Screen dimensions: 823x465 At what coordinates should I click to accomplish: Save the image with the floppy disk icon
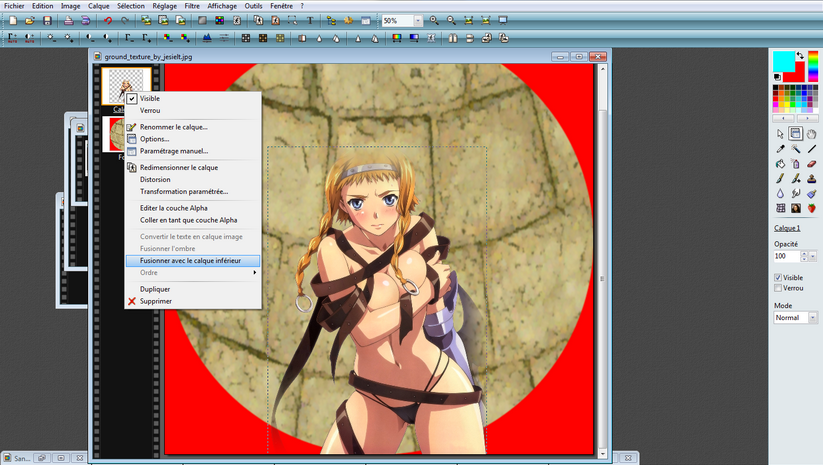click(47, 20)
